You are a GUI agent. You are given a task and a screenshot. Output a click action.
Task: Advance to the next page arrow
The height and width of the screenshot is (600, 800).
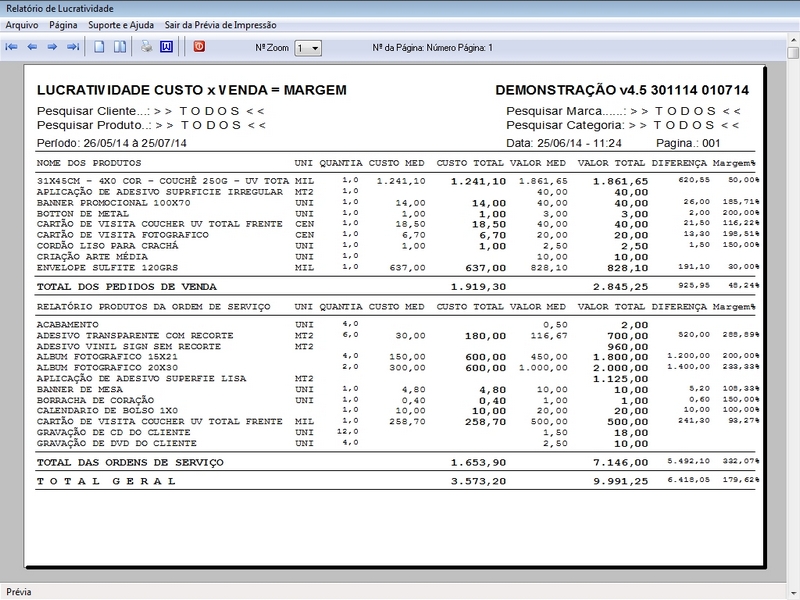pos(52,47)
